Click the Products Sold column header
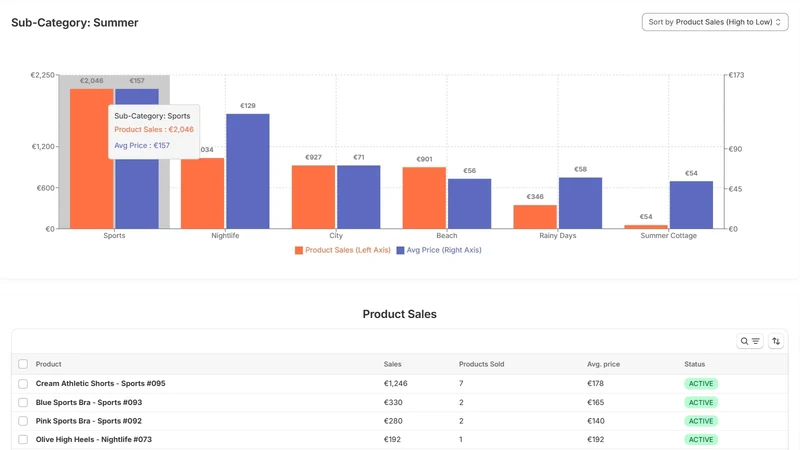Screen dimensions: 800x450 [x=481, y=364]
